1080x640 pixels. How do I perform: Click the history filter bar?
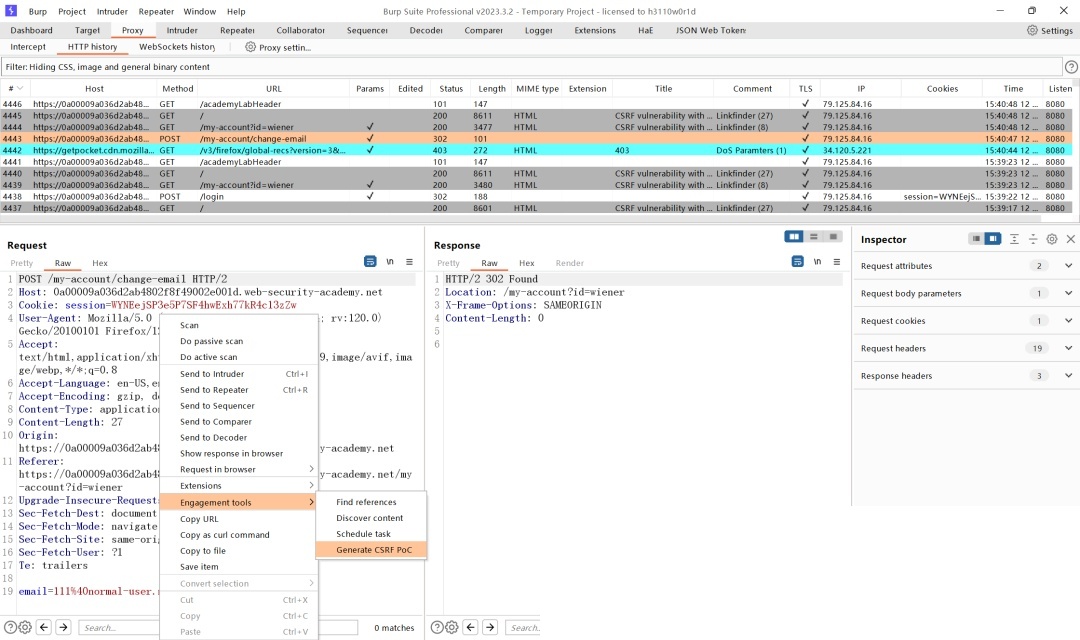click(x=531, y=67)
